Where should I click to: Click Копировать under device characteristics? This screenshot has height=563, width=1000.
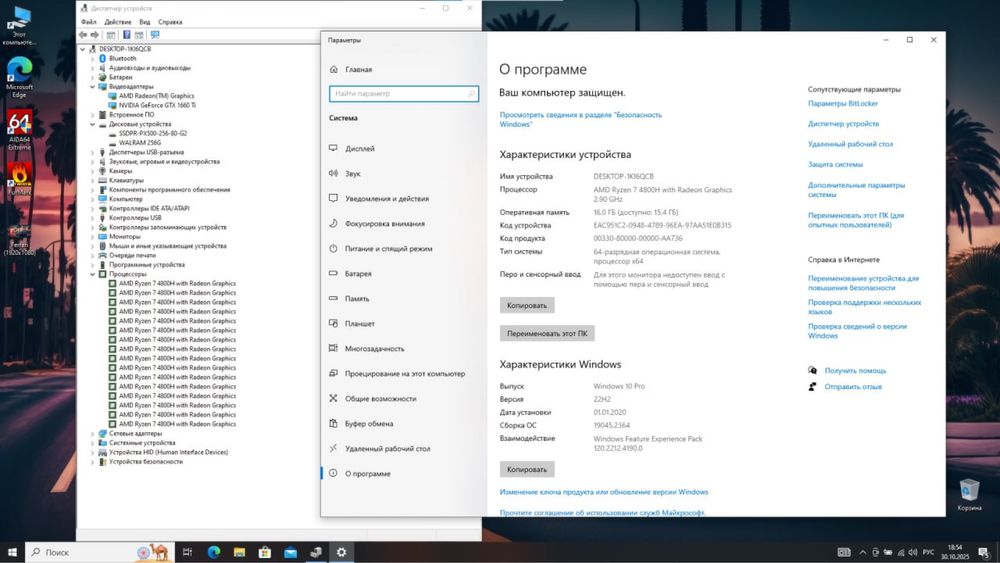[527, 305]
